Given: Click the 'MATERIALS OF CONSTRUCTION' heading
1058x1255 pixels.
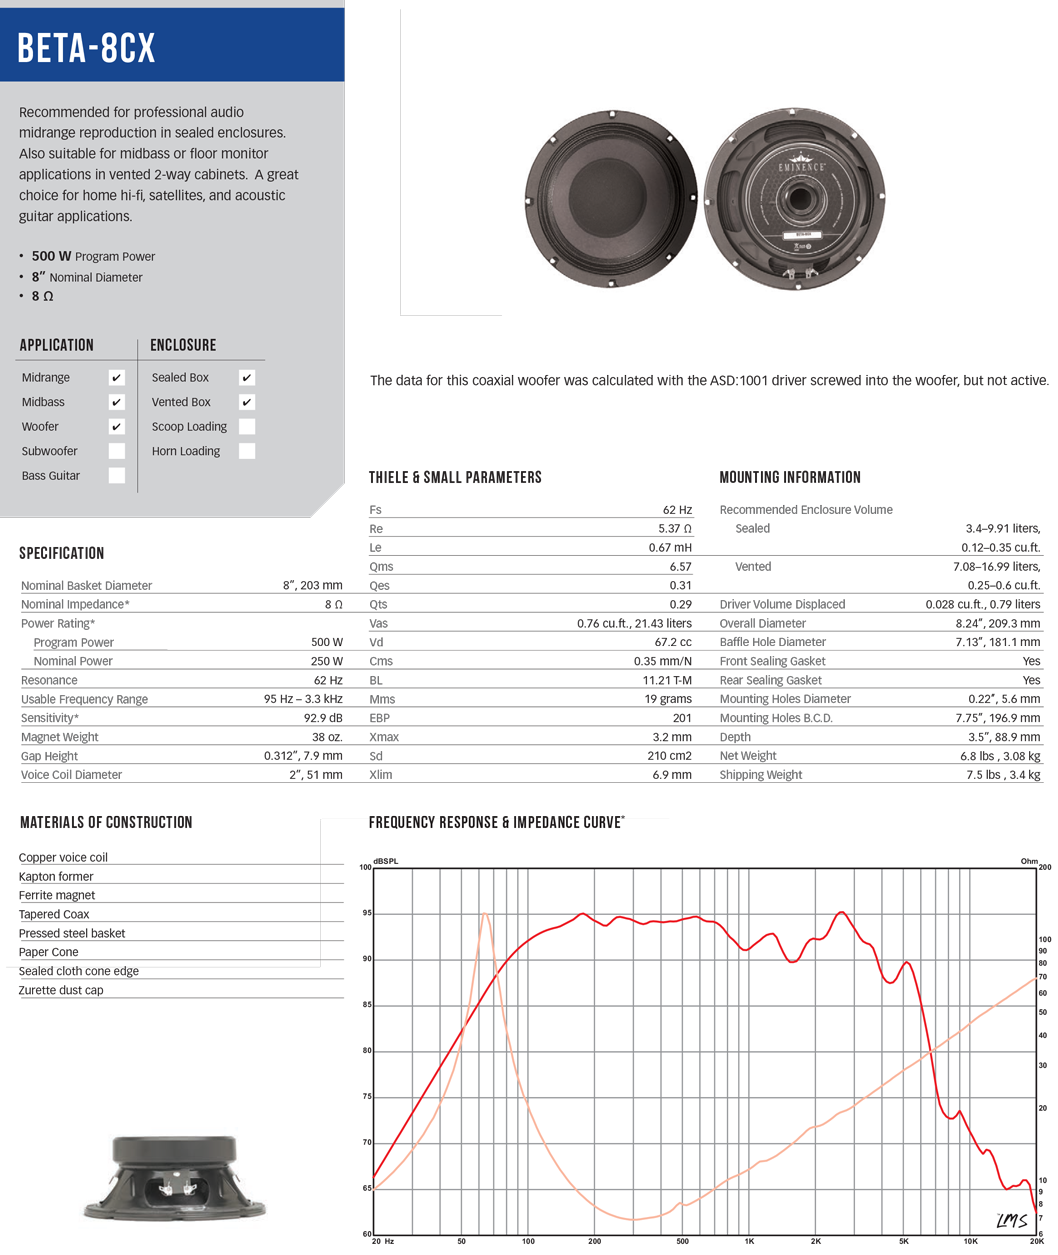Looking at the screenshot, I should (x=106, y=822).
